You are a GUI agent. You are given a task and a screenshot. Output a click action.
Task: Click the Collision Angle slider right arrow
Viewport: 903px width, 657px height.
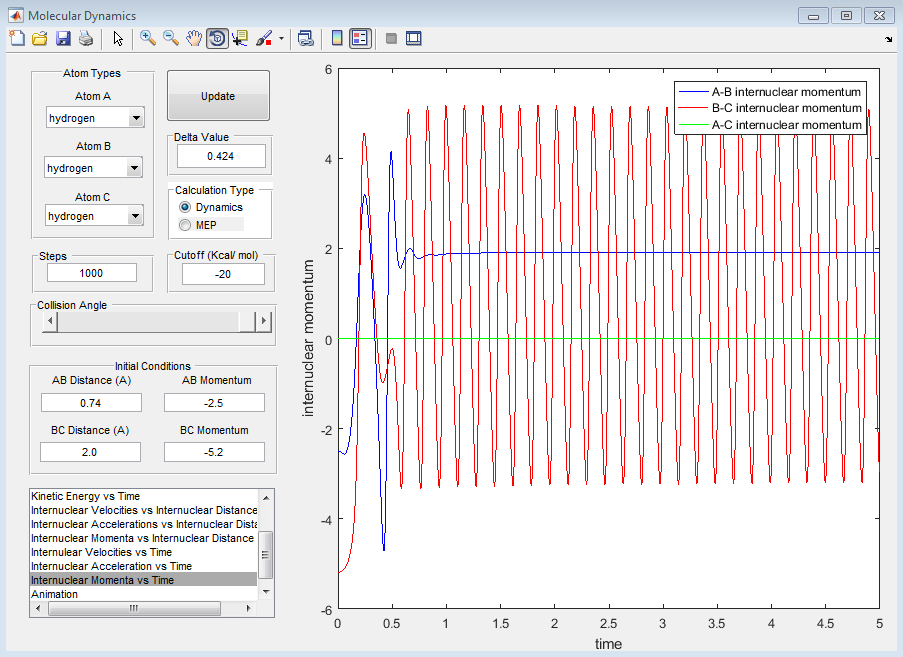[x=264, y=321]
